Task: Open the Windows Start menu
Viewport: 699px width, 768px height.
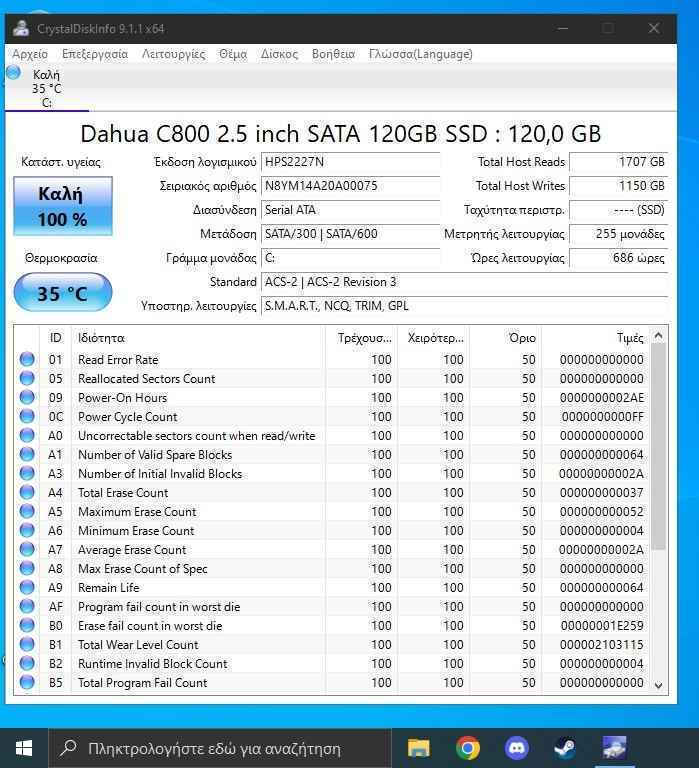Action: pos(24,748)
